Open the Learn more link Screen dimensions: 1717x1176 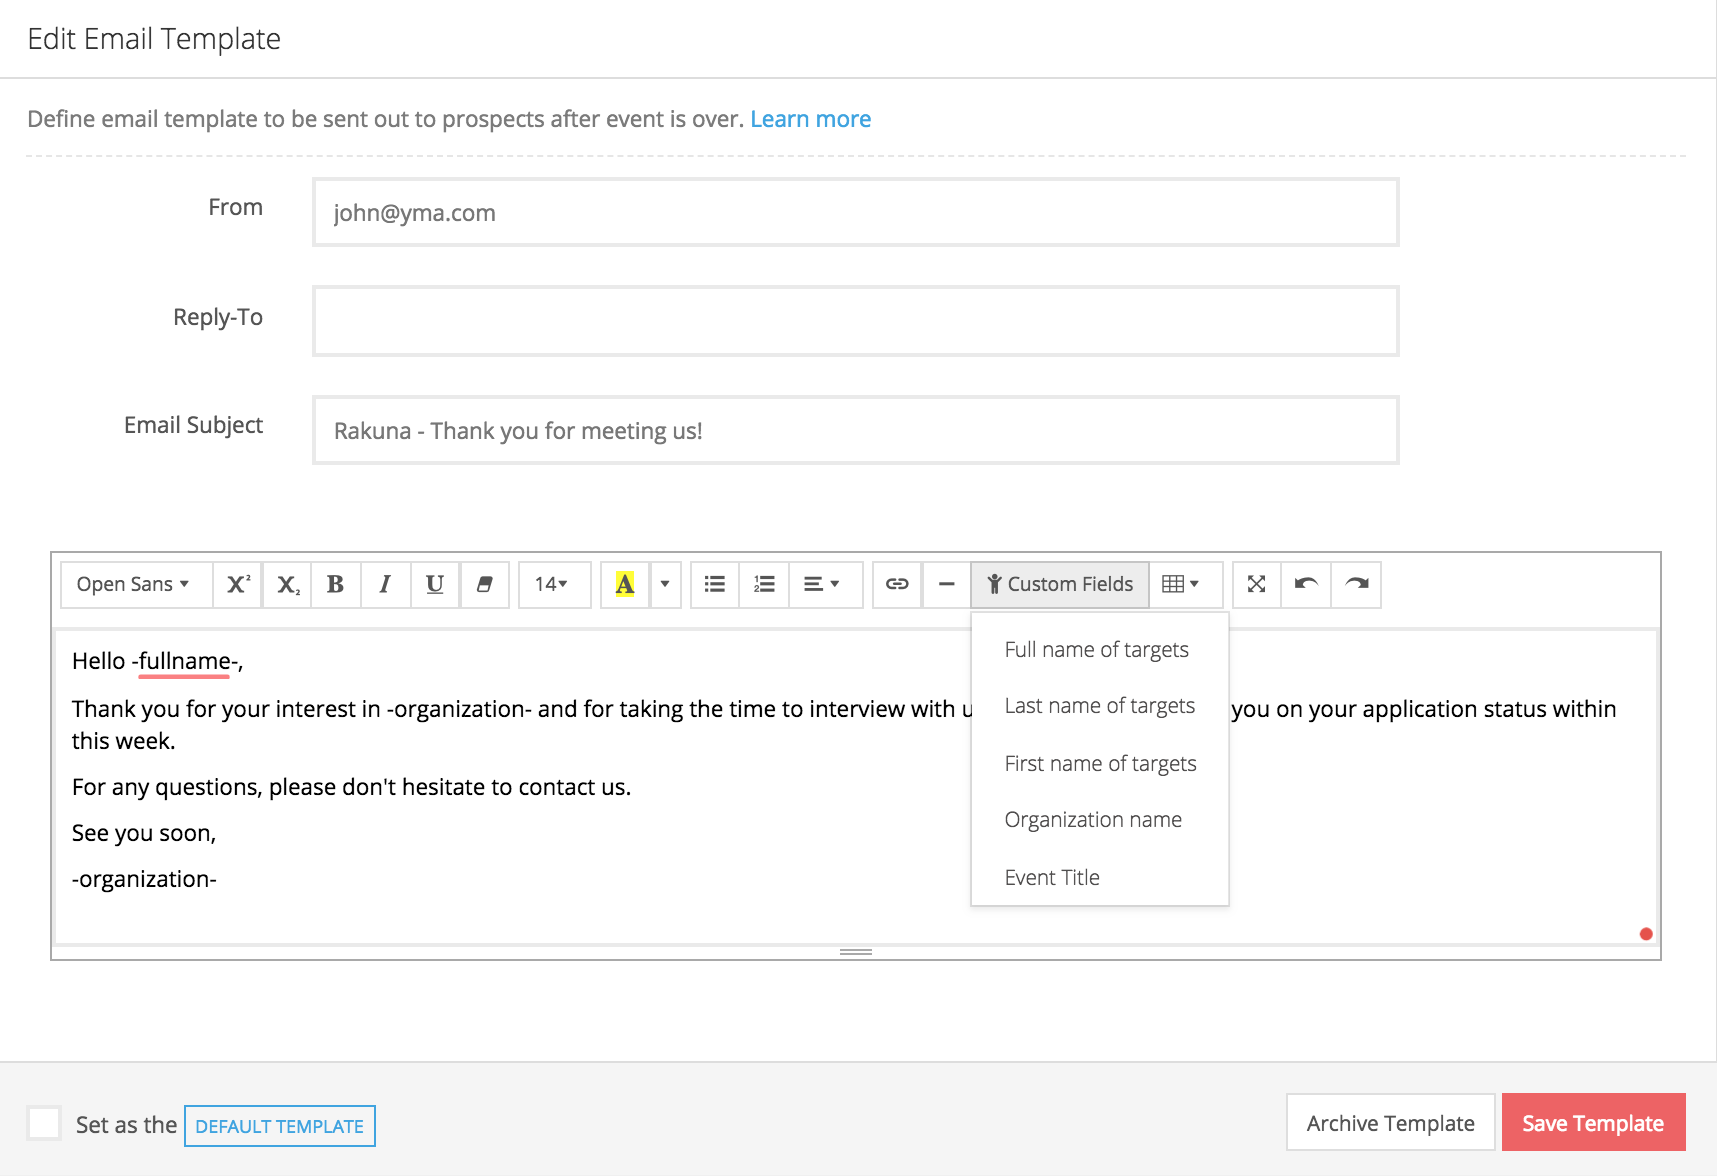(810, 119)
